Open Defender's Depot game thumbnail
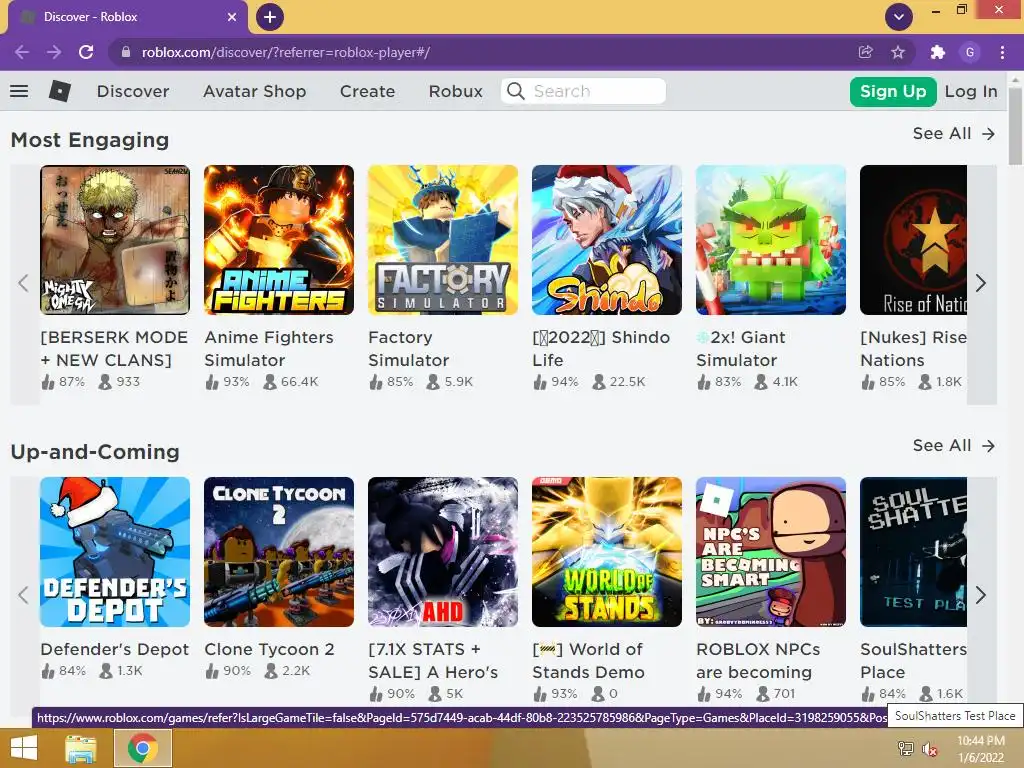The width and height of the screenshot is (1024, 768). 115,552
